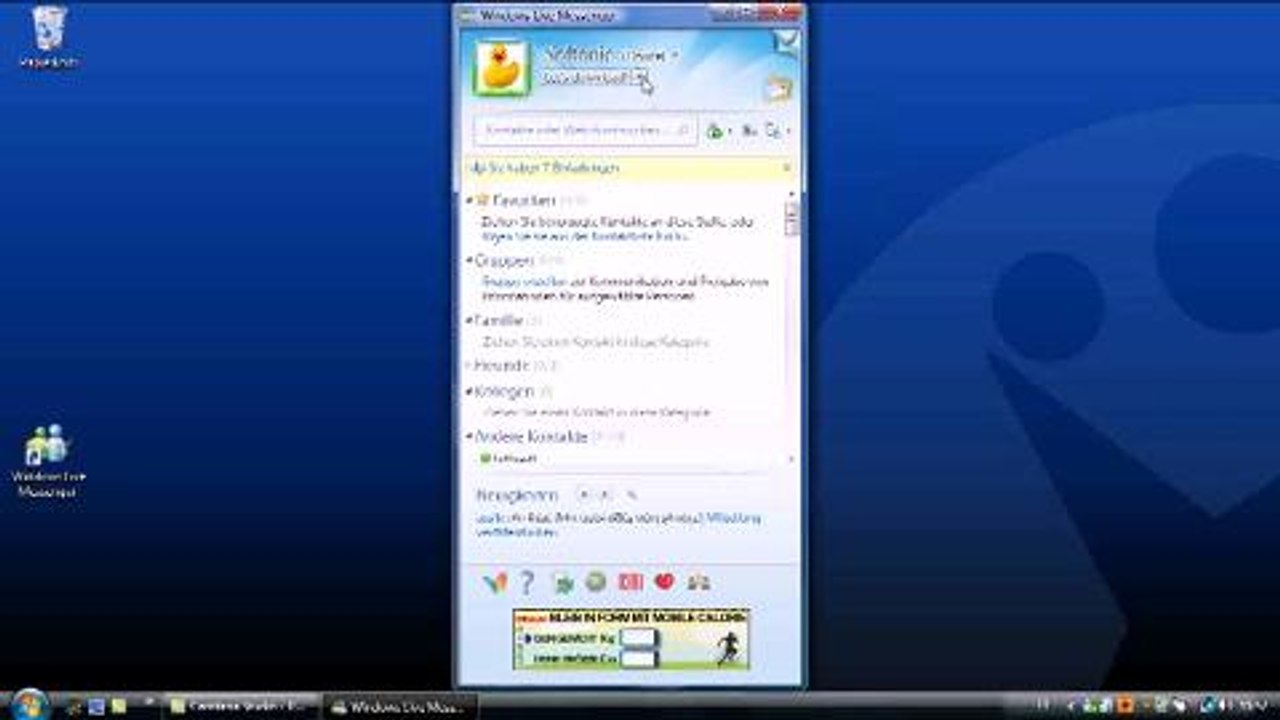This screenshot has height=720, width=1280.
Task: Expand the Freunde group
Action: 469,365
